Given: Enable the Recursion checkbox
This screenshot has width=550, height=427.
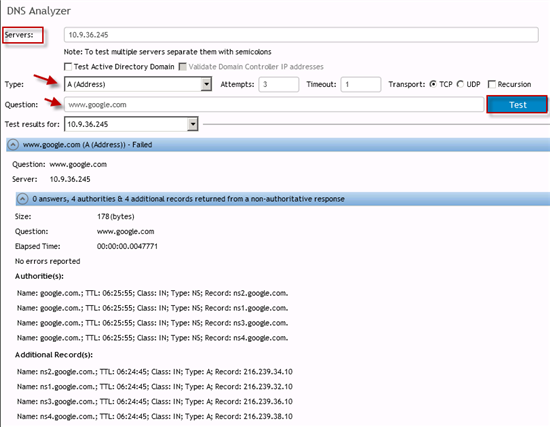Looking at the screenshot, I should (492, 84).
